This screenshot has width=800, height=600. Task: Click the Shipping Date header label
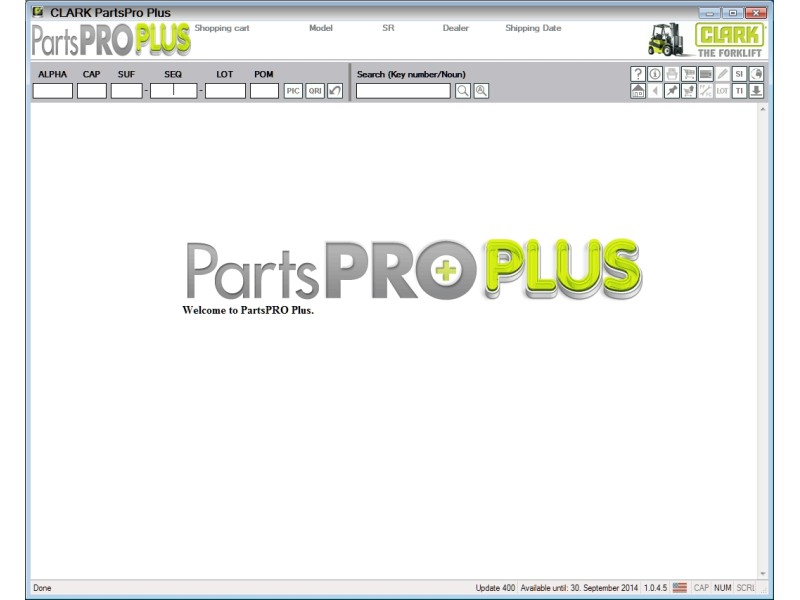[533, 28]
